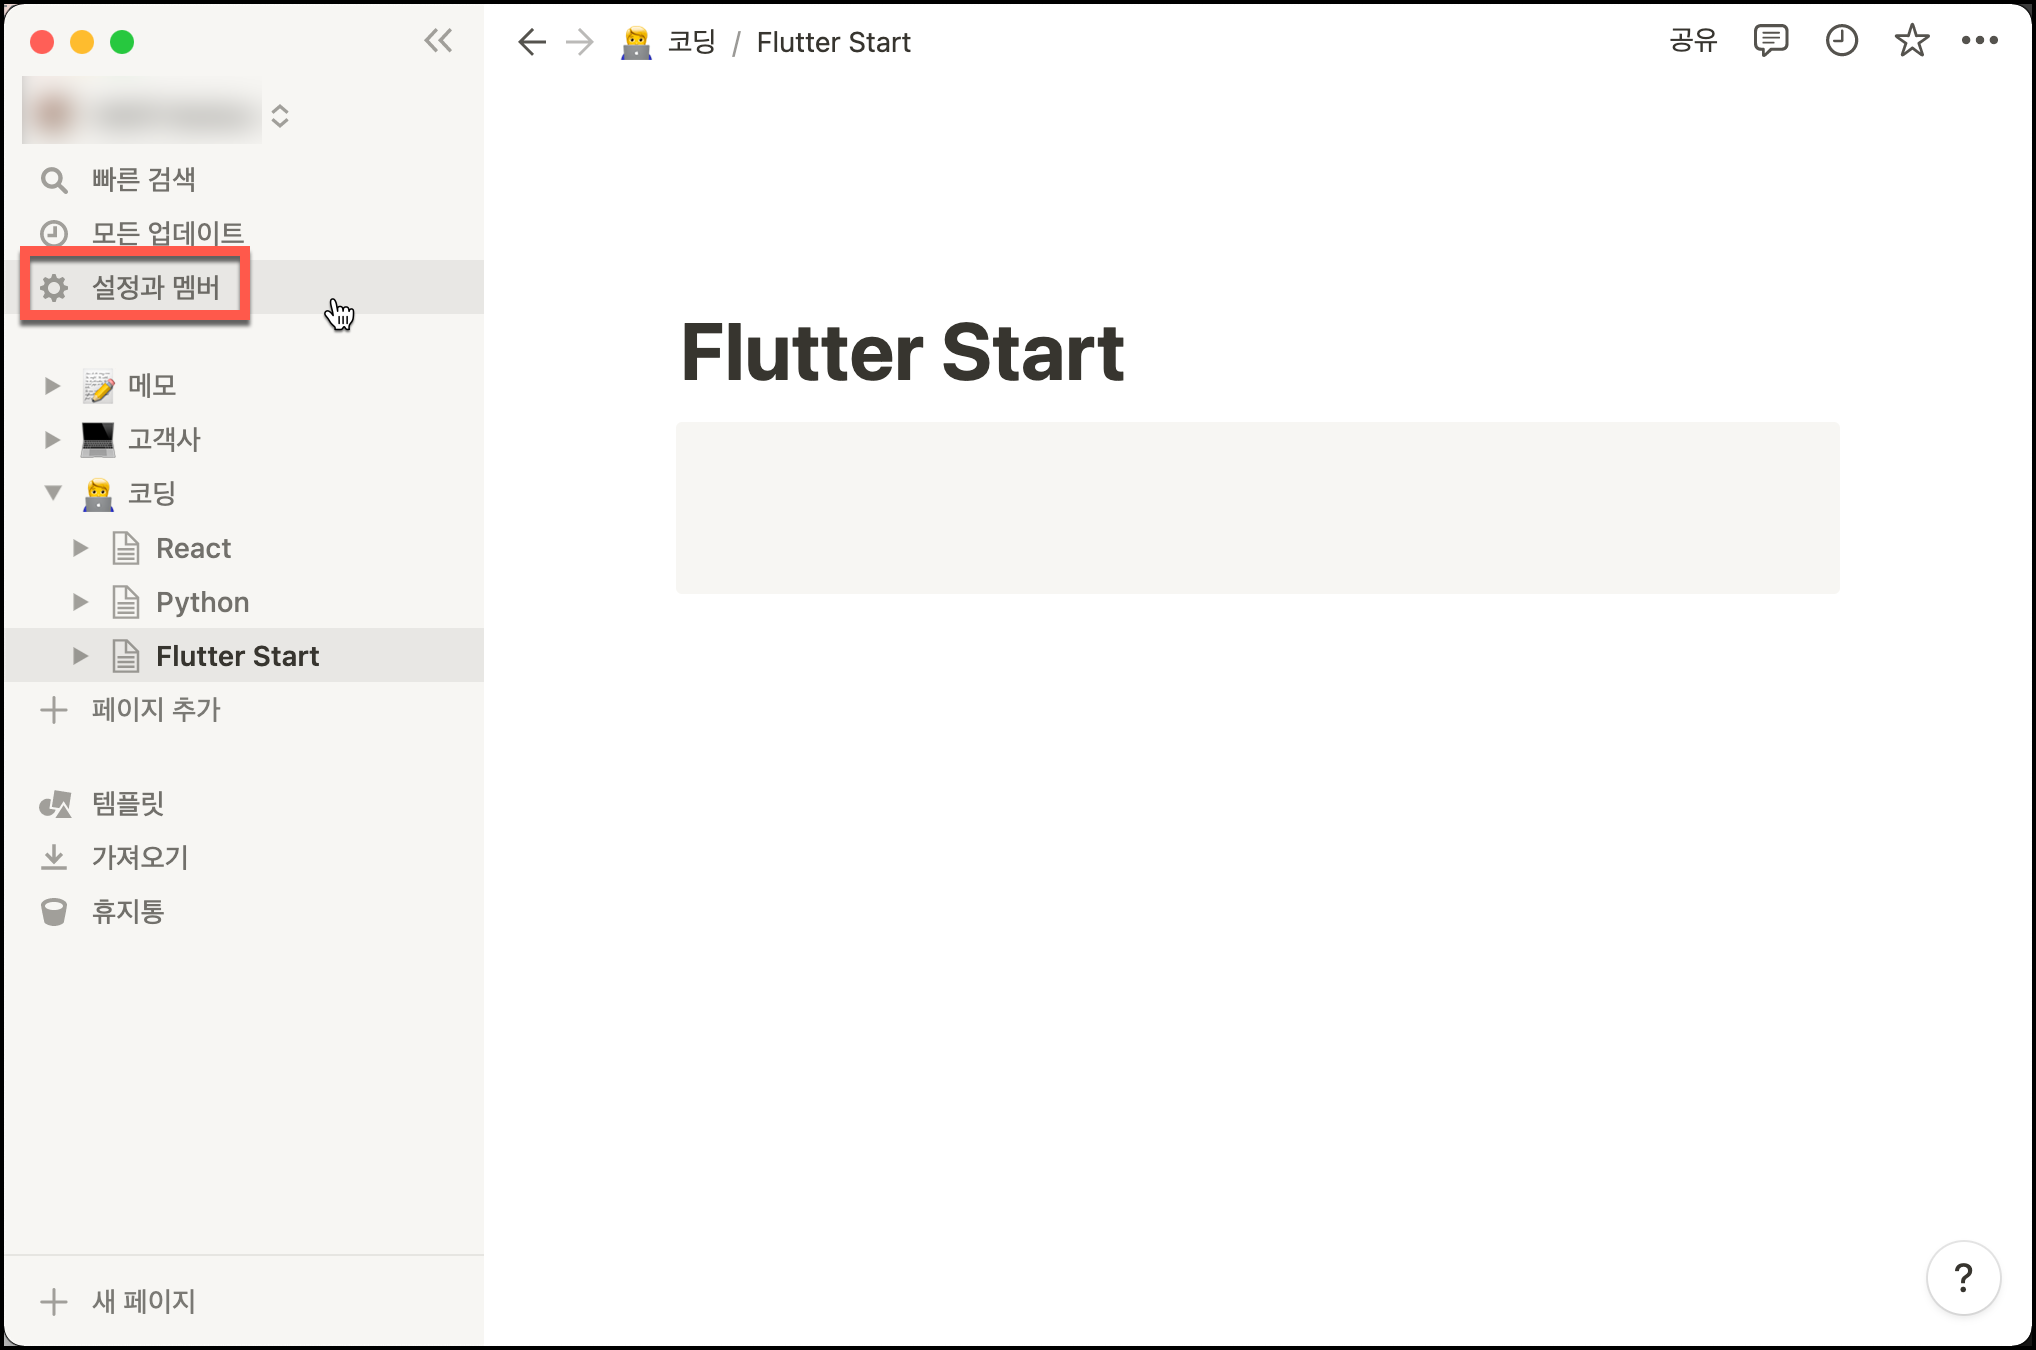This screenshot has height=1350, width=2036.
Task: Expand the Flutter Start subpage arrow
Action: (81, 656)
